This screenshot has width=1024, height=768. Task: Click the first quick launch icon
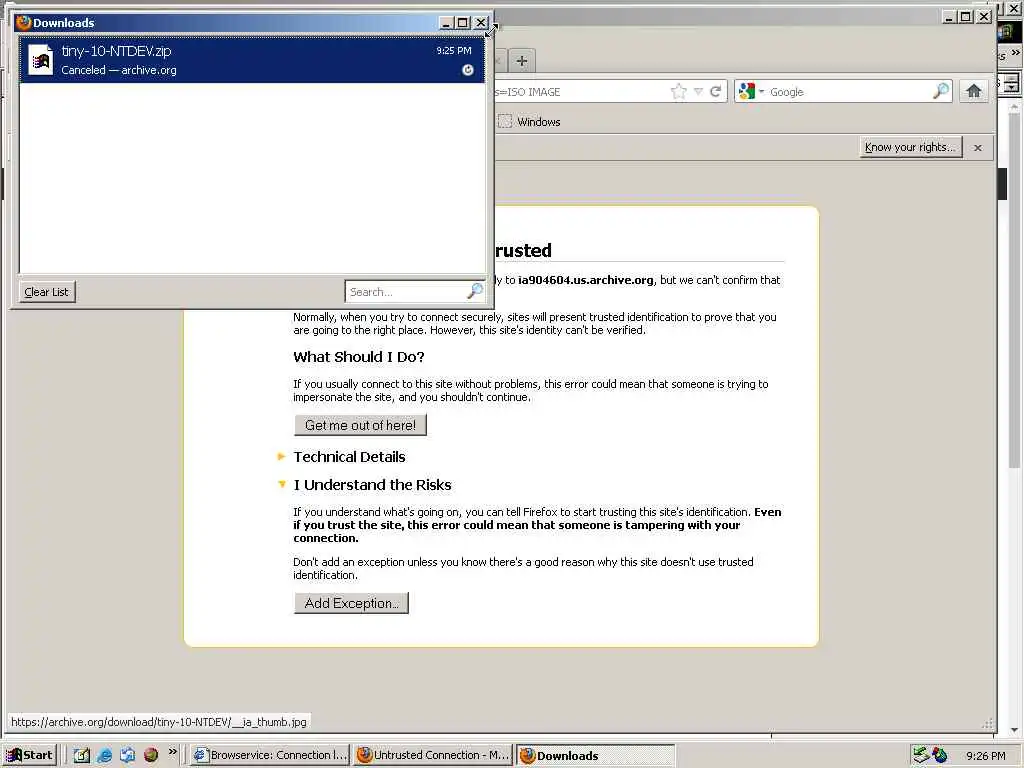[x=81, y=755]
